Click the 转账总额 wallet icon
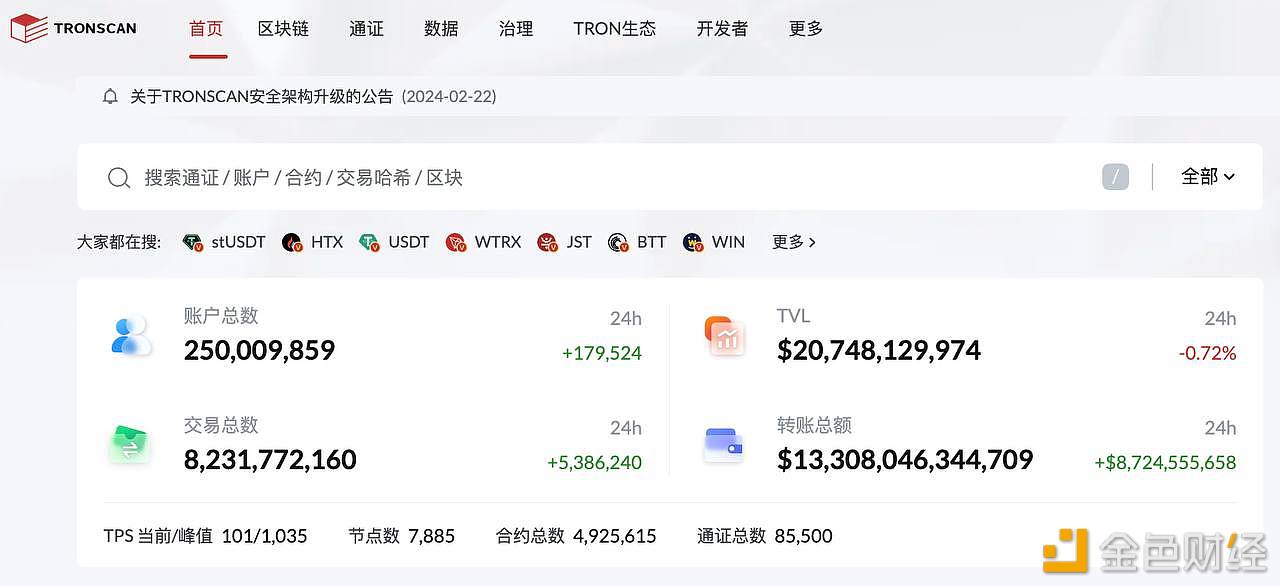1280x586 pixels. click(723, 444)
